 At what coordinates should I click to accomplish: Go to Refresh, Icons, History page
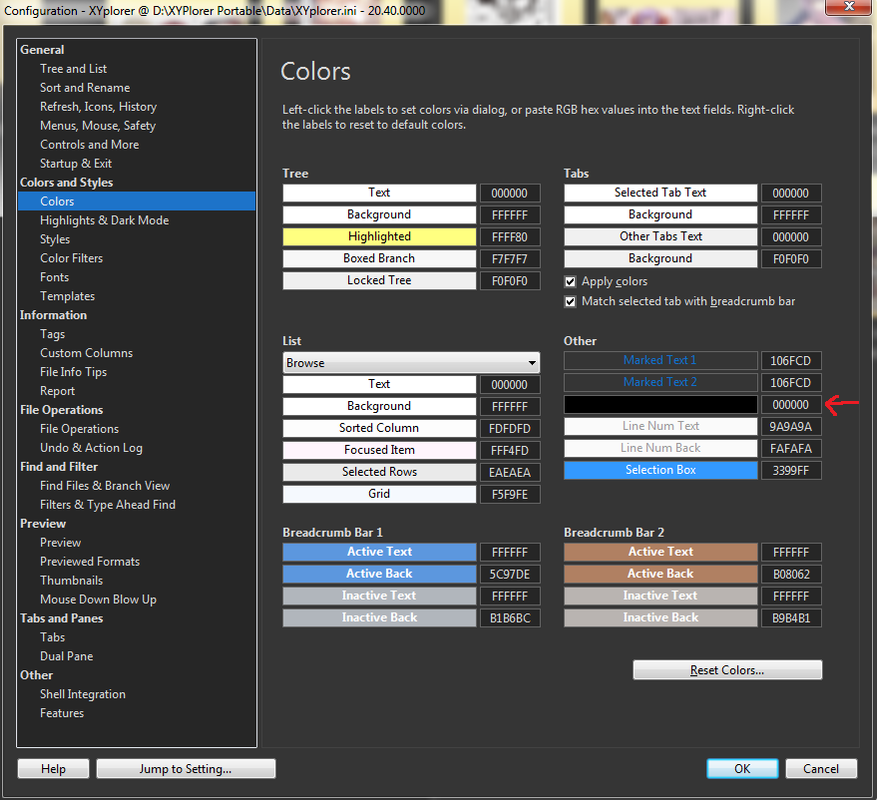[x=98, y=107]
